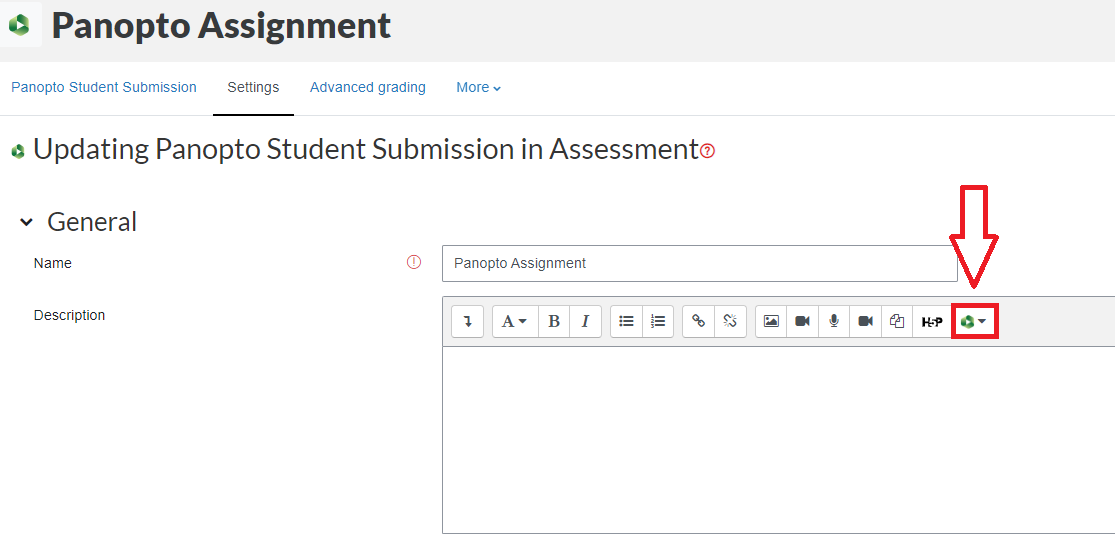Click the H5P insert button
Image resolution: width=1115 pixels, height=534 pixels.
932,321
